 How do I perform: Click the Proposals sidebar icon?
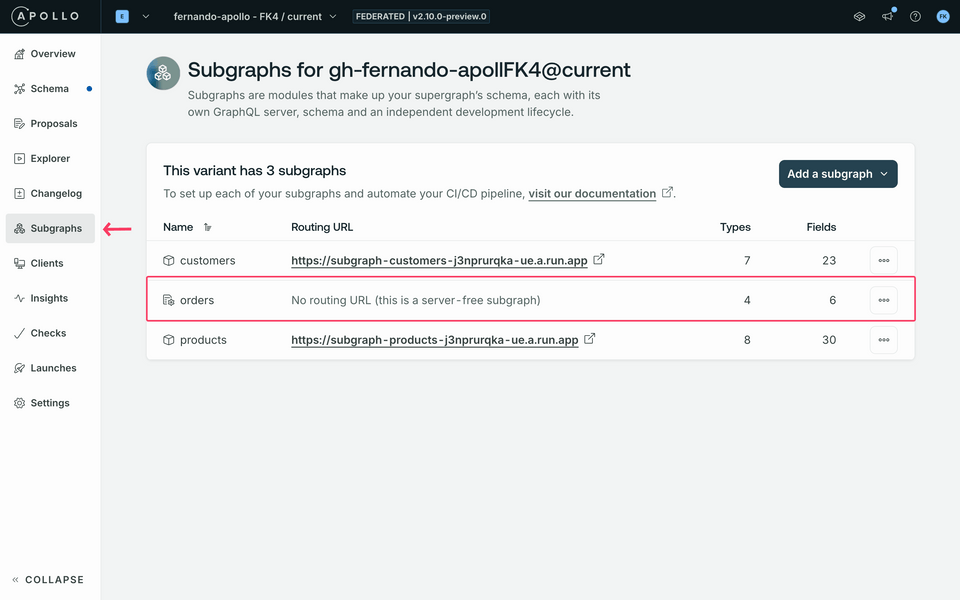[20, 124]
